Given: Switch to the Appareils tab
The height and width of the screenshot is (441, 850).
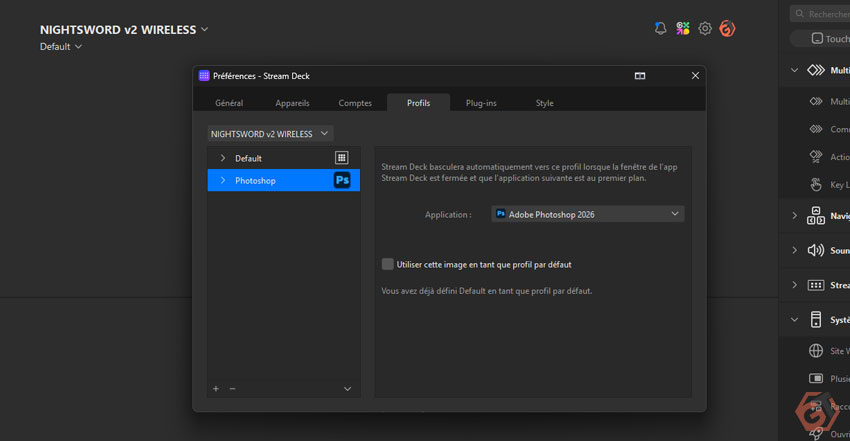Looking at the screenshot, I should point(292,102).
